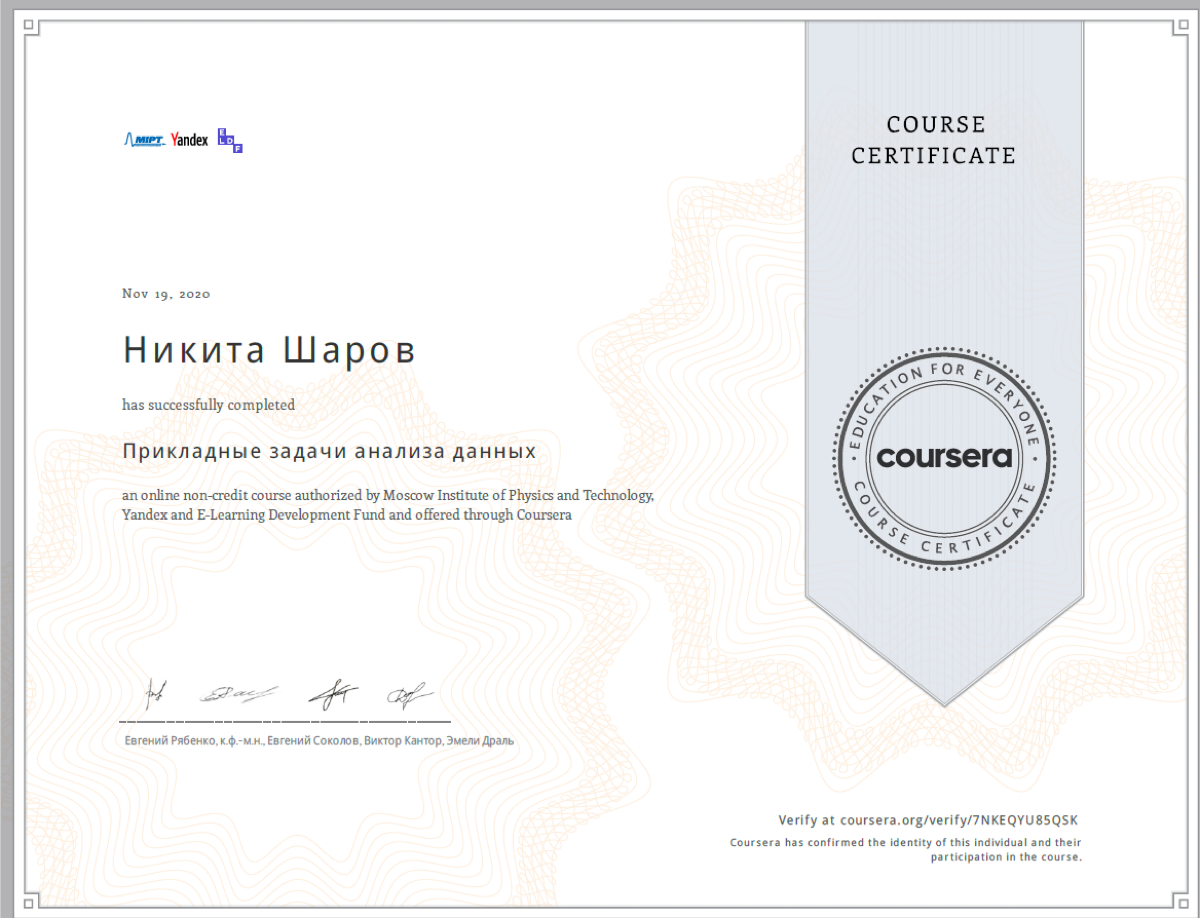
Task: Select the recipient name Никита Шаров
Action: (270, 349)
